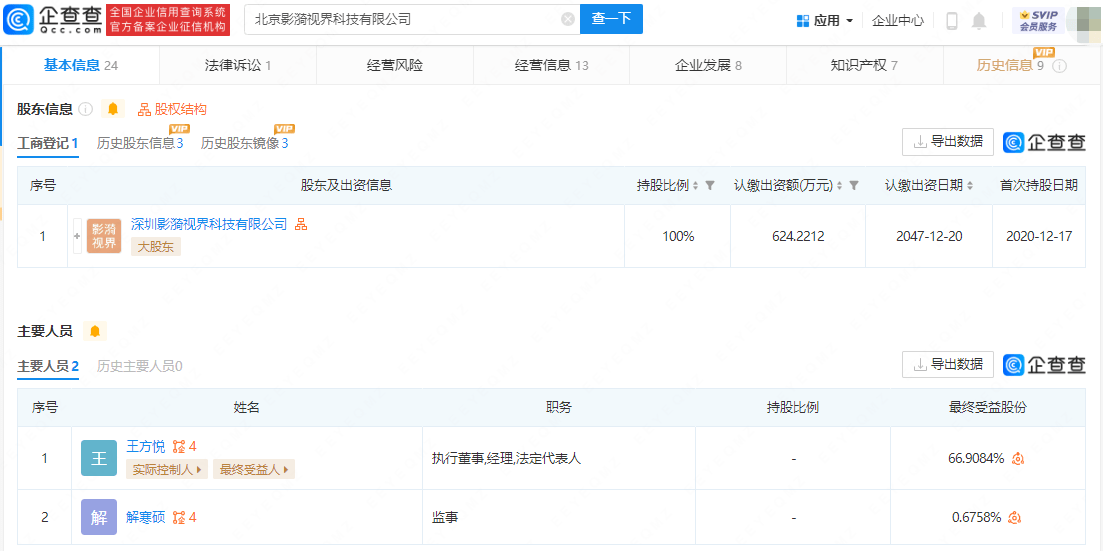Click the bell alert icon beside 主要人员
The image size is (1103, 551).
94,331
